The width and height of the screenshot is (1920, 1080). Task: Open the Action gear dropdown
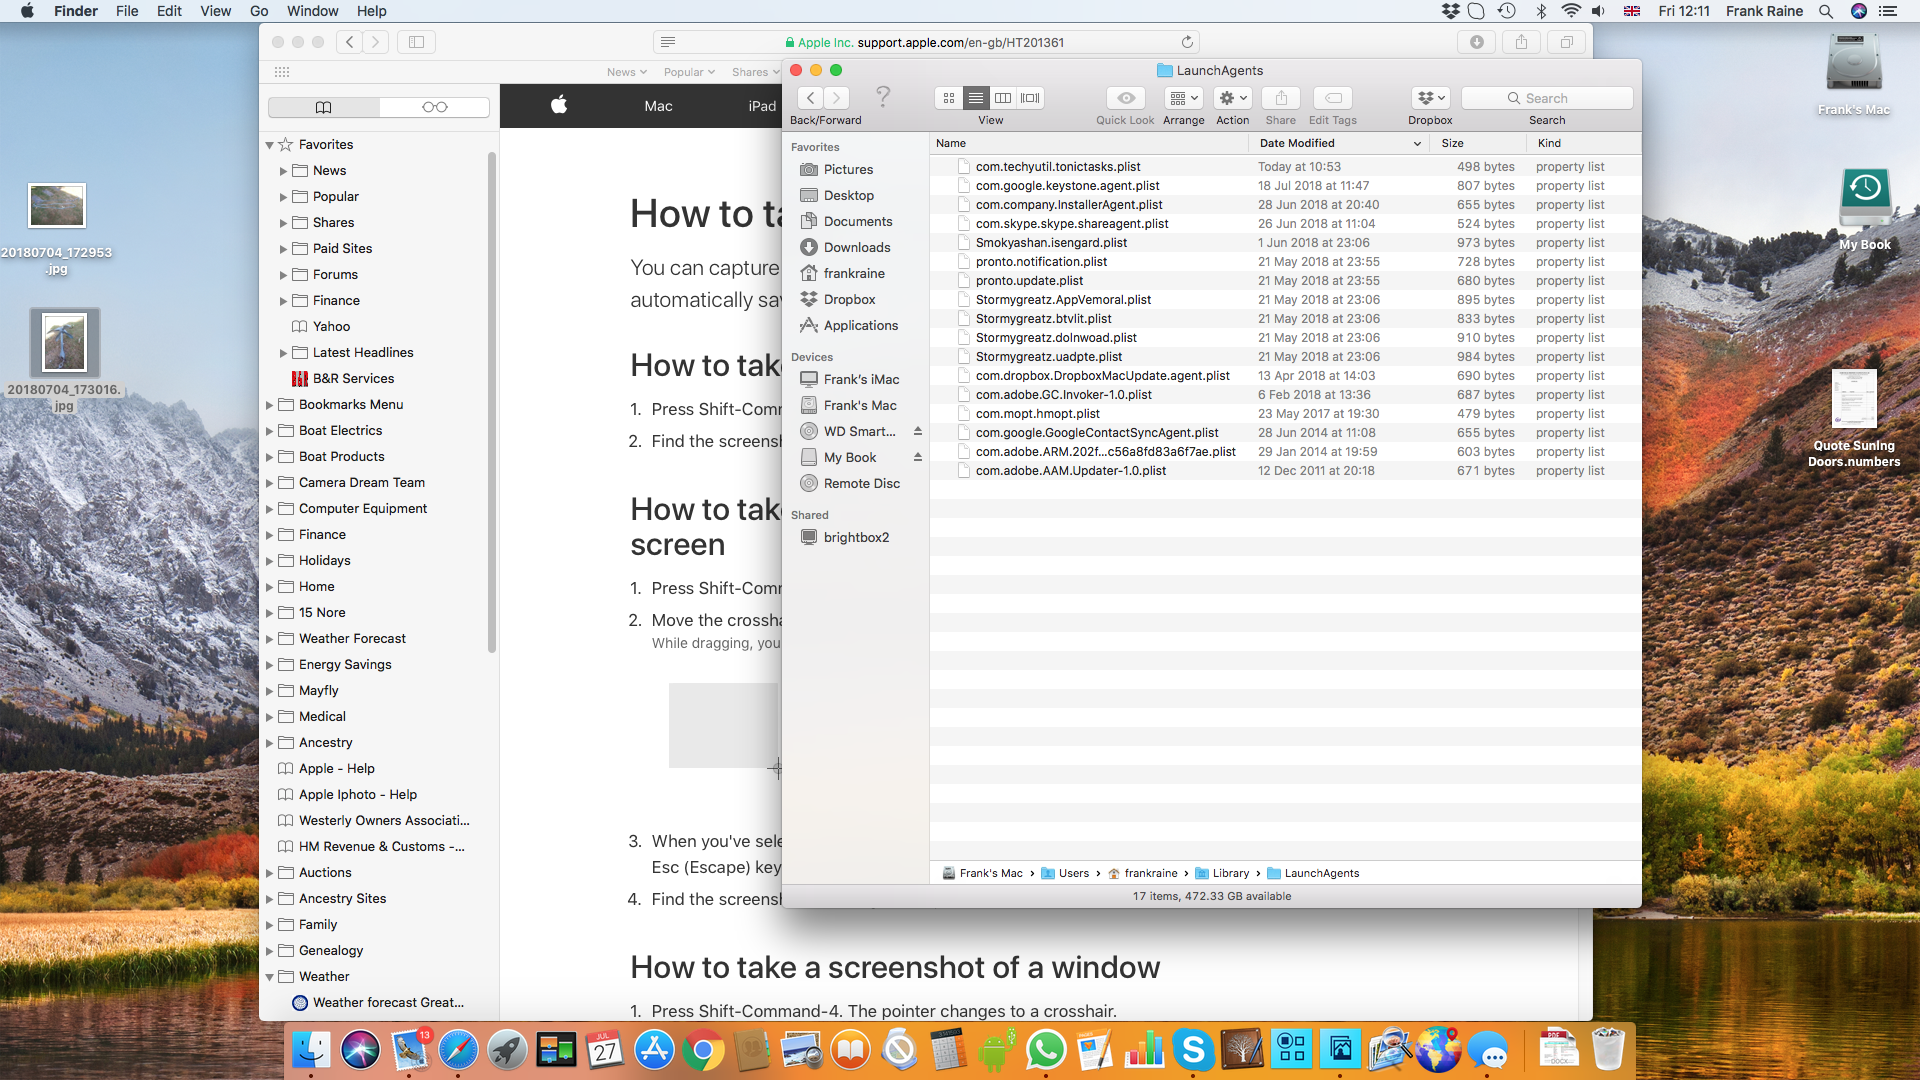coord(1232,98)
